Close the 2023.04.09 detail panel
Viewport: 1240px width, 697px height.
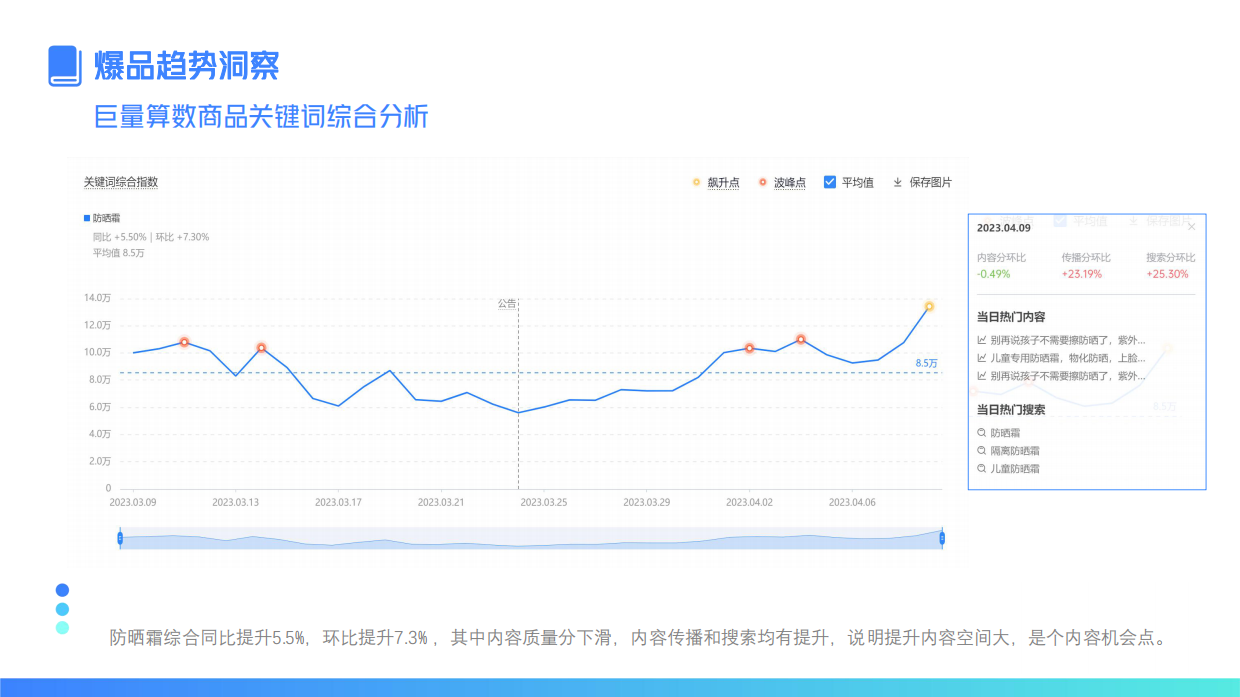[1192, 228]
